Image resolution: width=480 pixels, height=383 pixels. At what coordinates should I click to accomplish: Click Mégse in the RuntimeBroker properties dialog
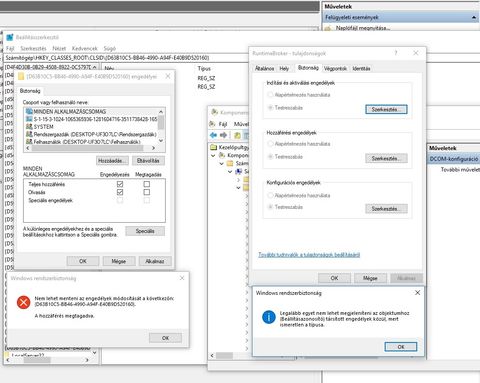[x=370, y=278]
